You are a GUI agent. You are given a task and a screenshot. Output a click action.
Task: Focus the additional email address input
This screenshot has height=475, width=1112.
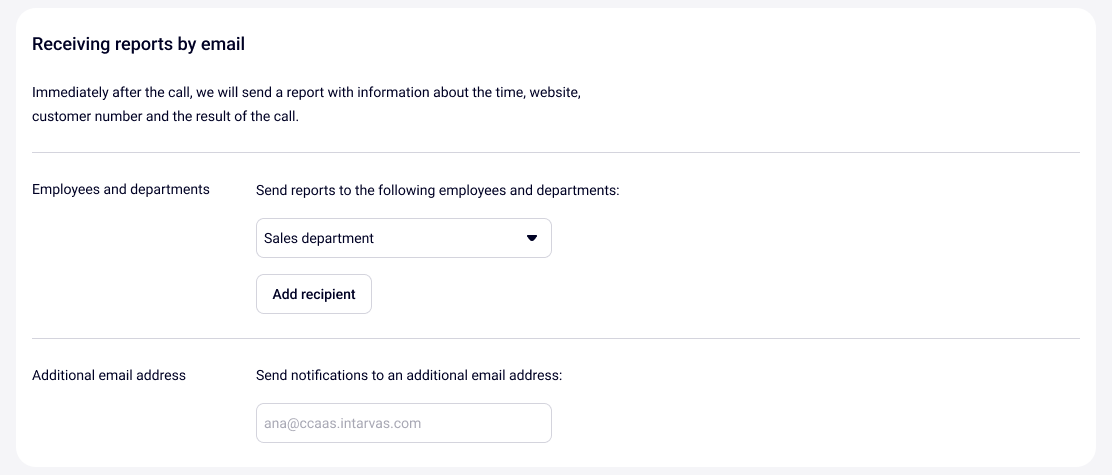(403, 423)
